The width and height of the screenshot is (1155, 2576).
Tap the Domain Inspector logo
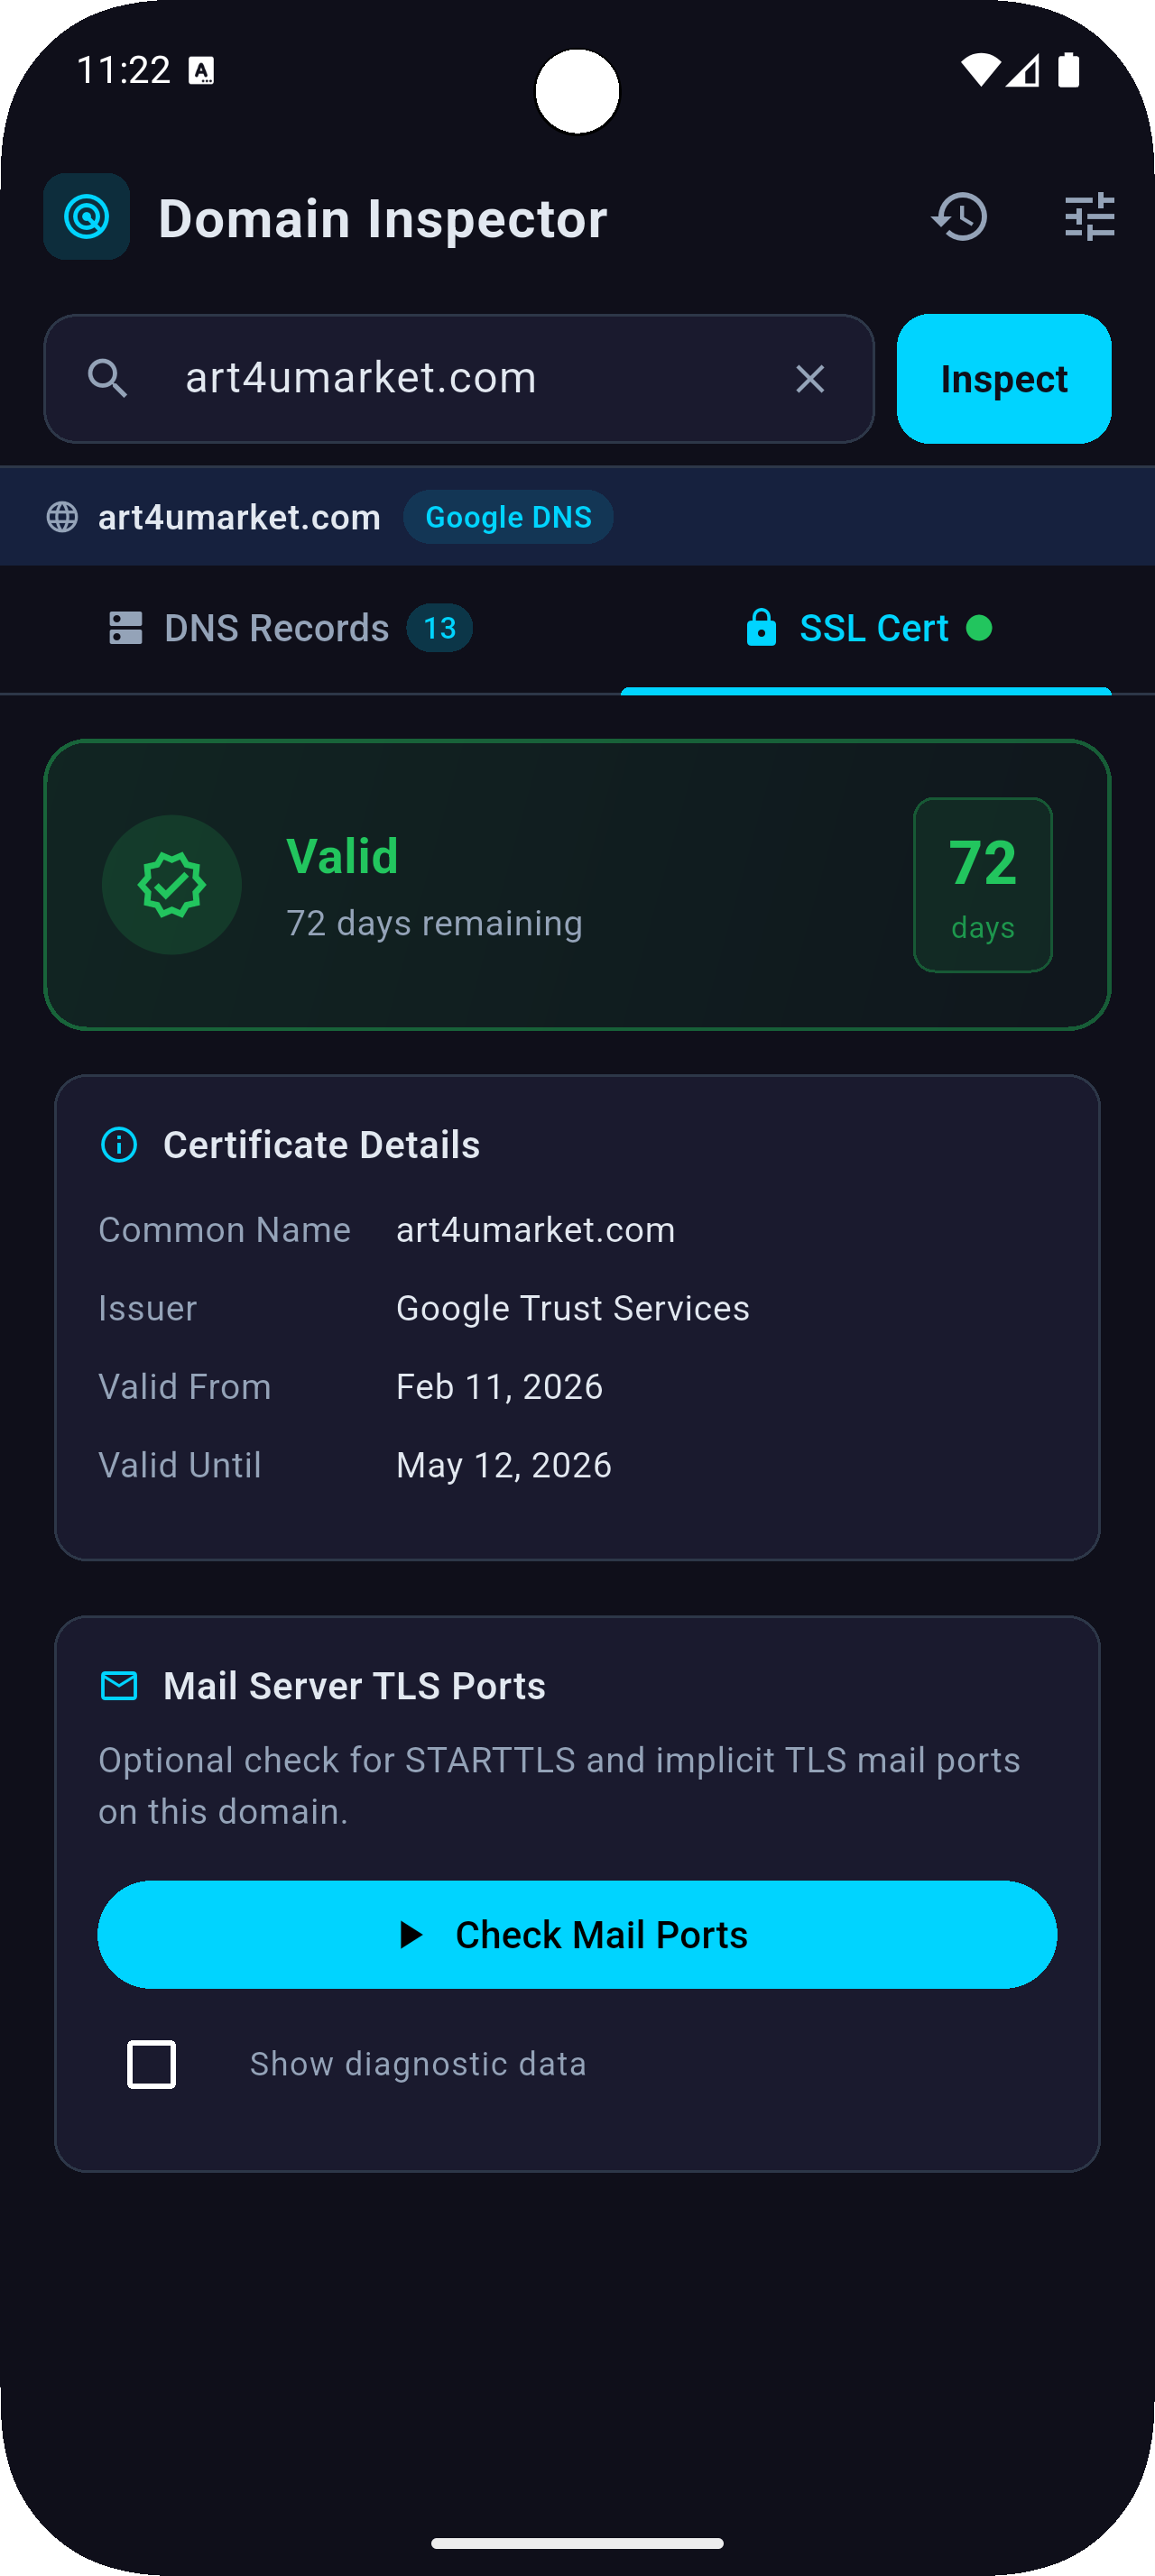(86, 217)
